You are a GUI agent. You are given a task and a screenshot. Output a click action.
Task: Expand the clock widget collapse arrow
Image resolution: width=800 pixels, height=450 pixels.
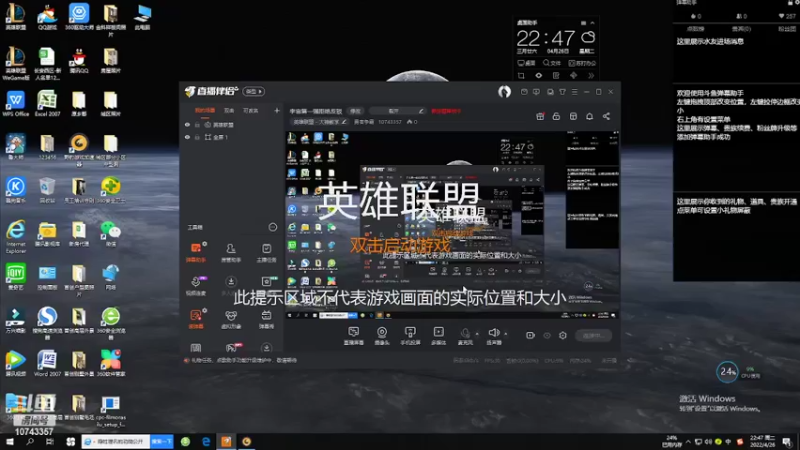(592, 23)
